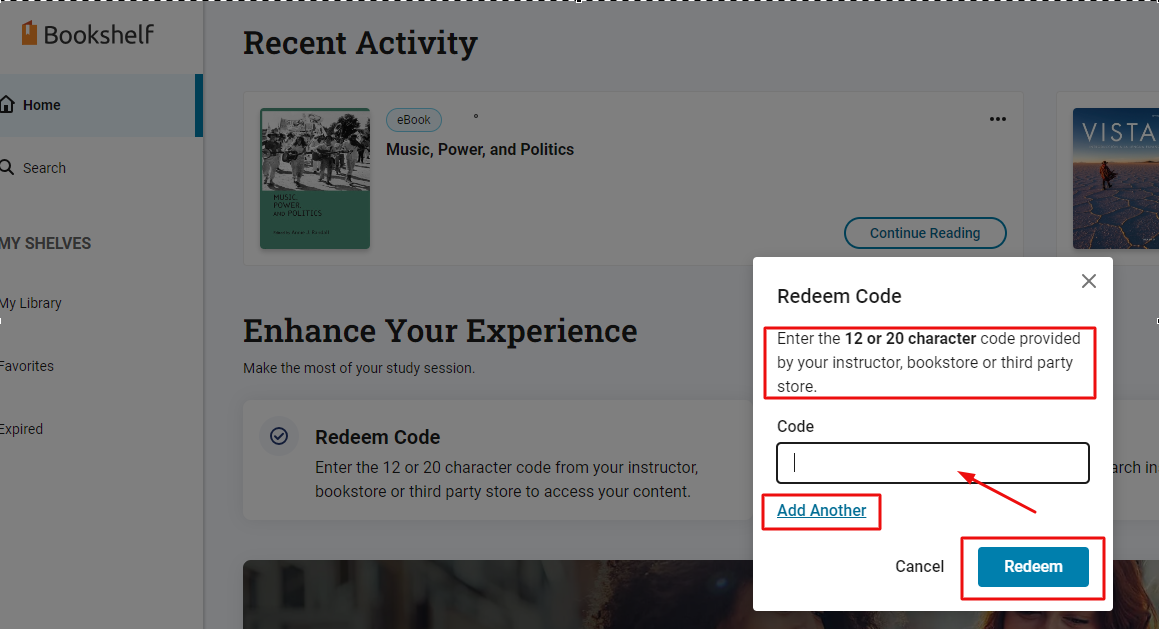The image size is (1159, 629).
Task: Click inside the Code input field
Action: pyautogui.click(x=931, y=462)
